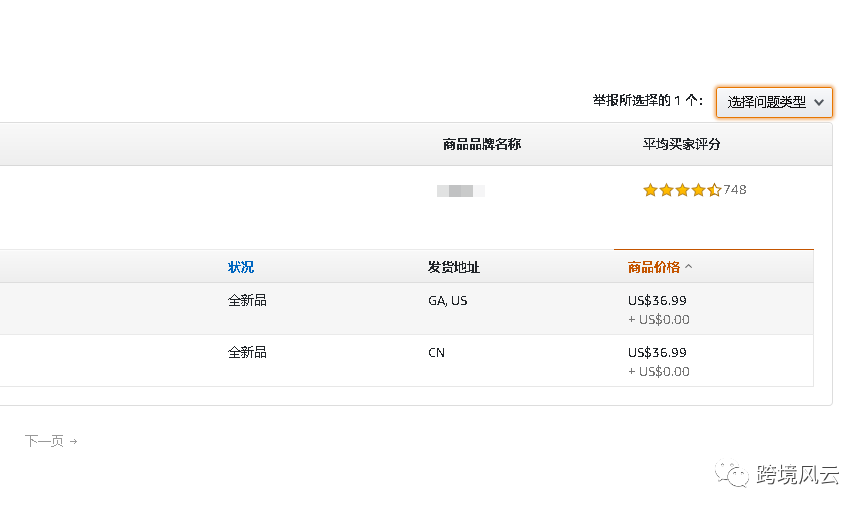
Task: Click the 跨境风云 watermark text
Action: pyautogui.click(x=797, y=475)
